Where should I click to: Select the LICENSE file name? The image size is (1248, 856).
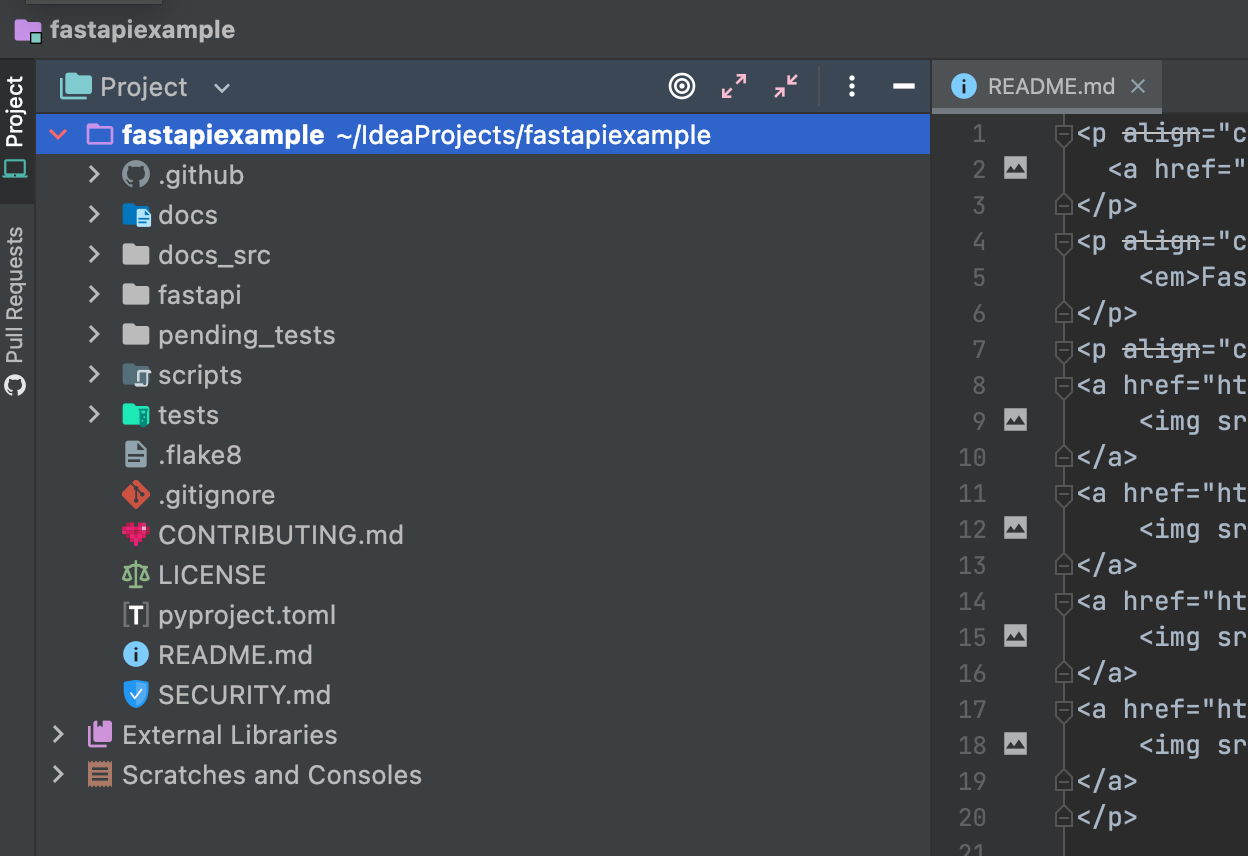click(x=212, y=575)
